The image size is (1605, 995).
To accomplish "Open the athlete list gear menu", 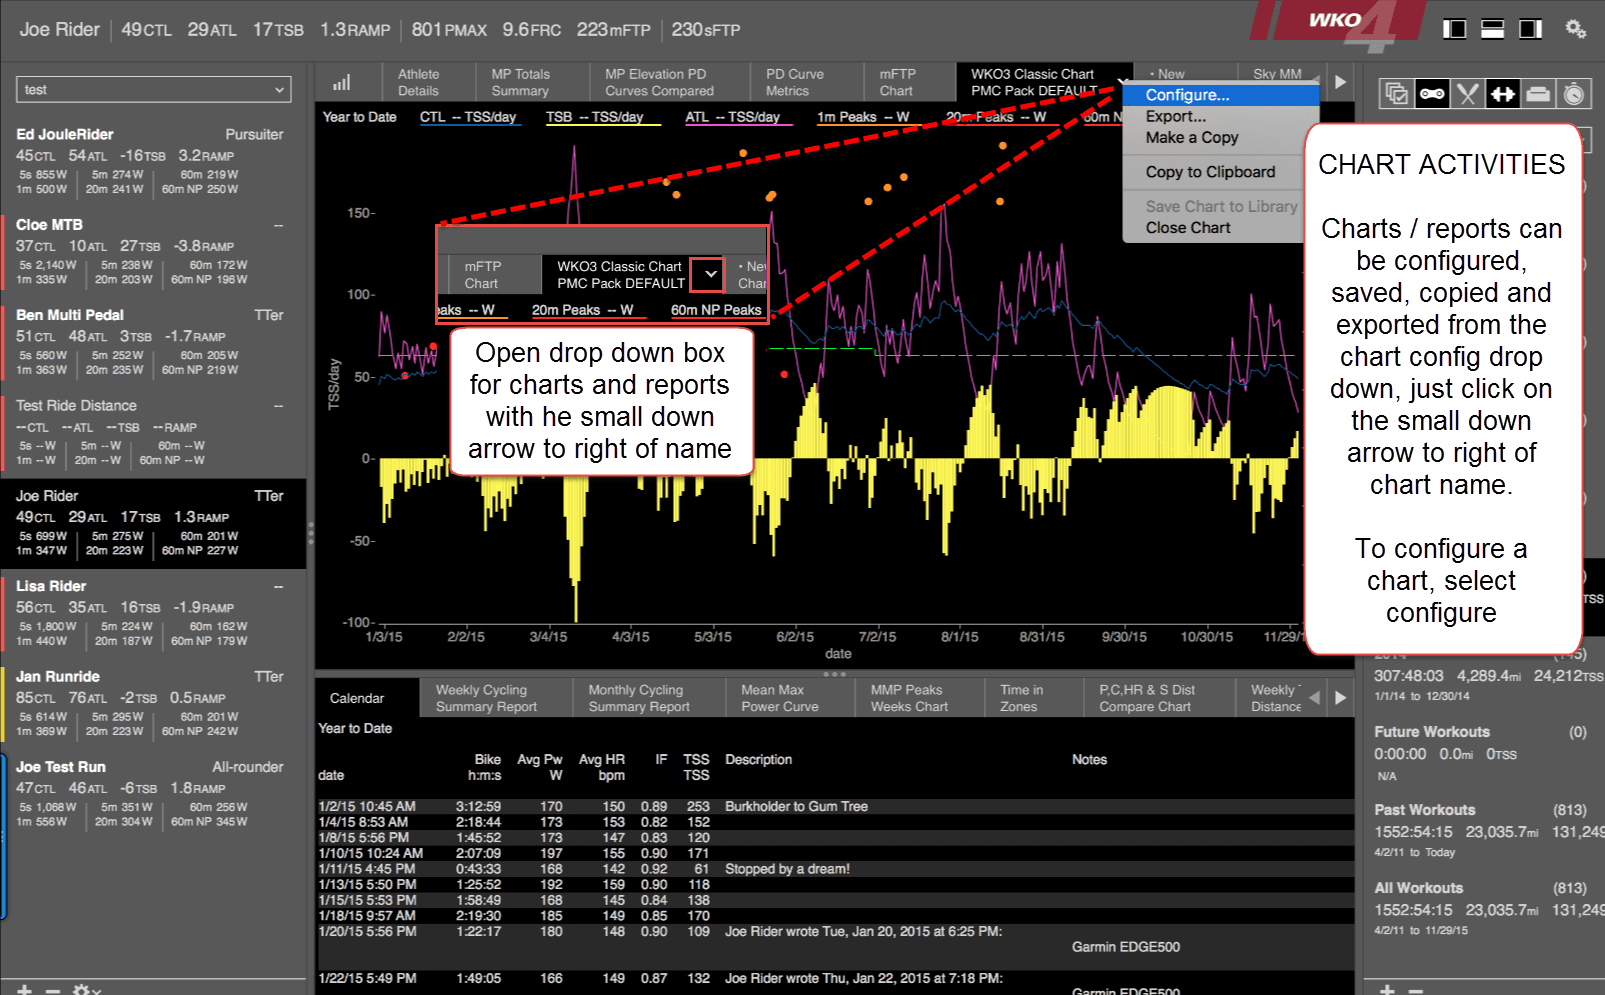I will pos(87,989).
